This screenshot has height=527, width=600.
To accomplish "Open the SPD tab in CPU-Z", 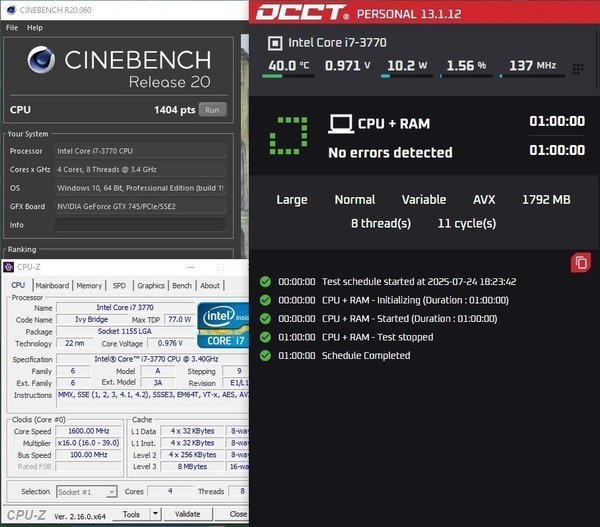I will coord(119,286).
